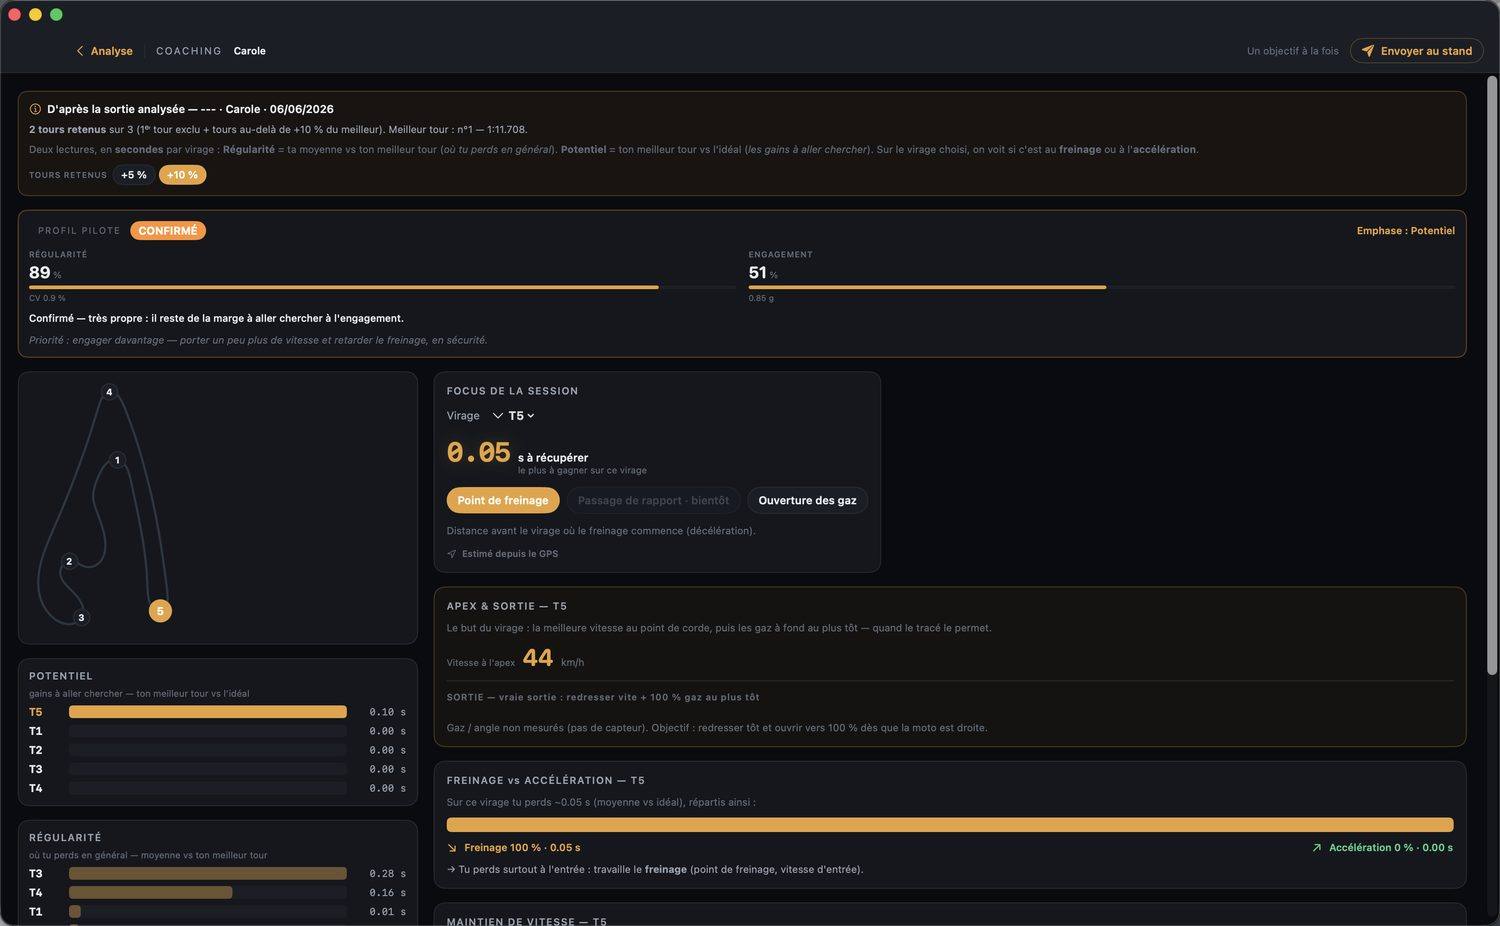This screenshot has width=1500, height=926.
Task: Click the up-right arrow icon beside Accélération 0 %
Action: [1317, 848]
